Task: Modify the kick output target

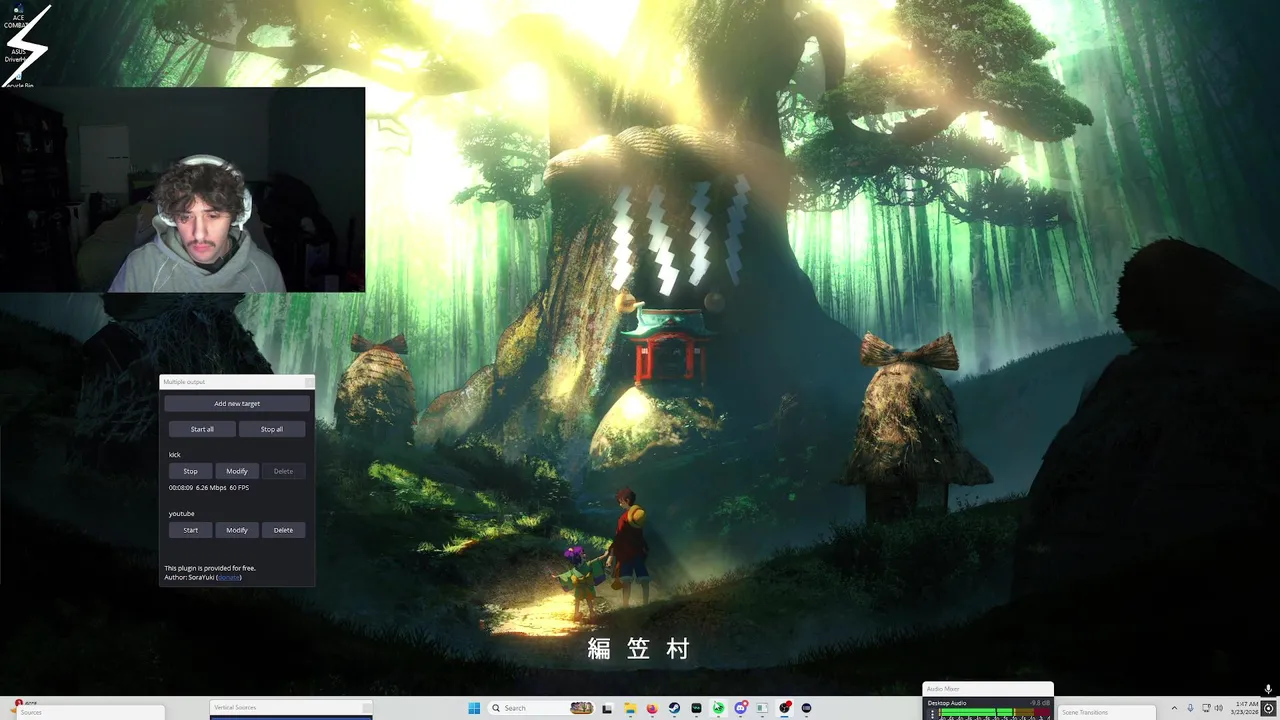Action: 237,471
